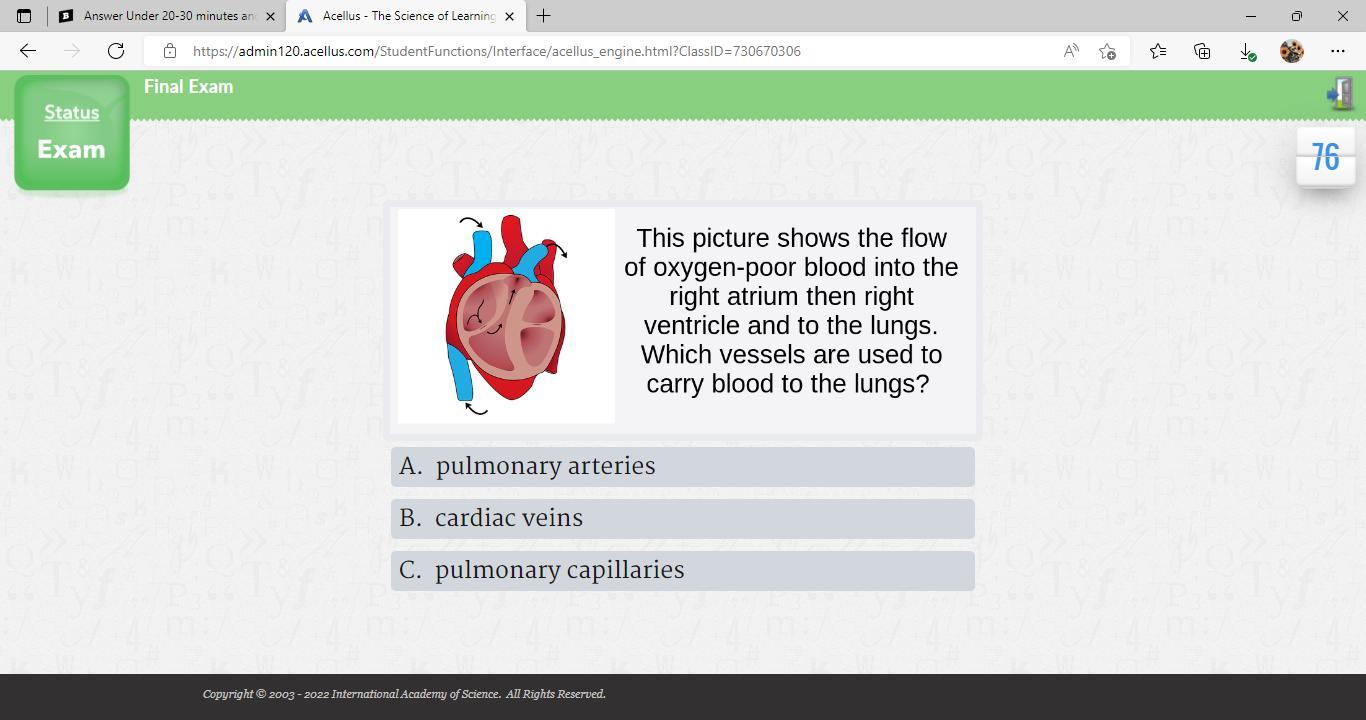Screen dimensions: 1366x720
Task: Click the heart diagram image
Action: tap(506, 316)
